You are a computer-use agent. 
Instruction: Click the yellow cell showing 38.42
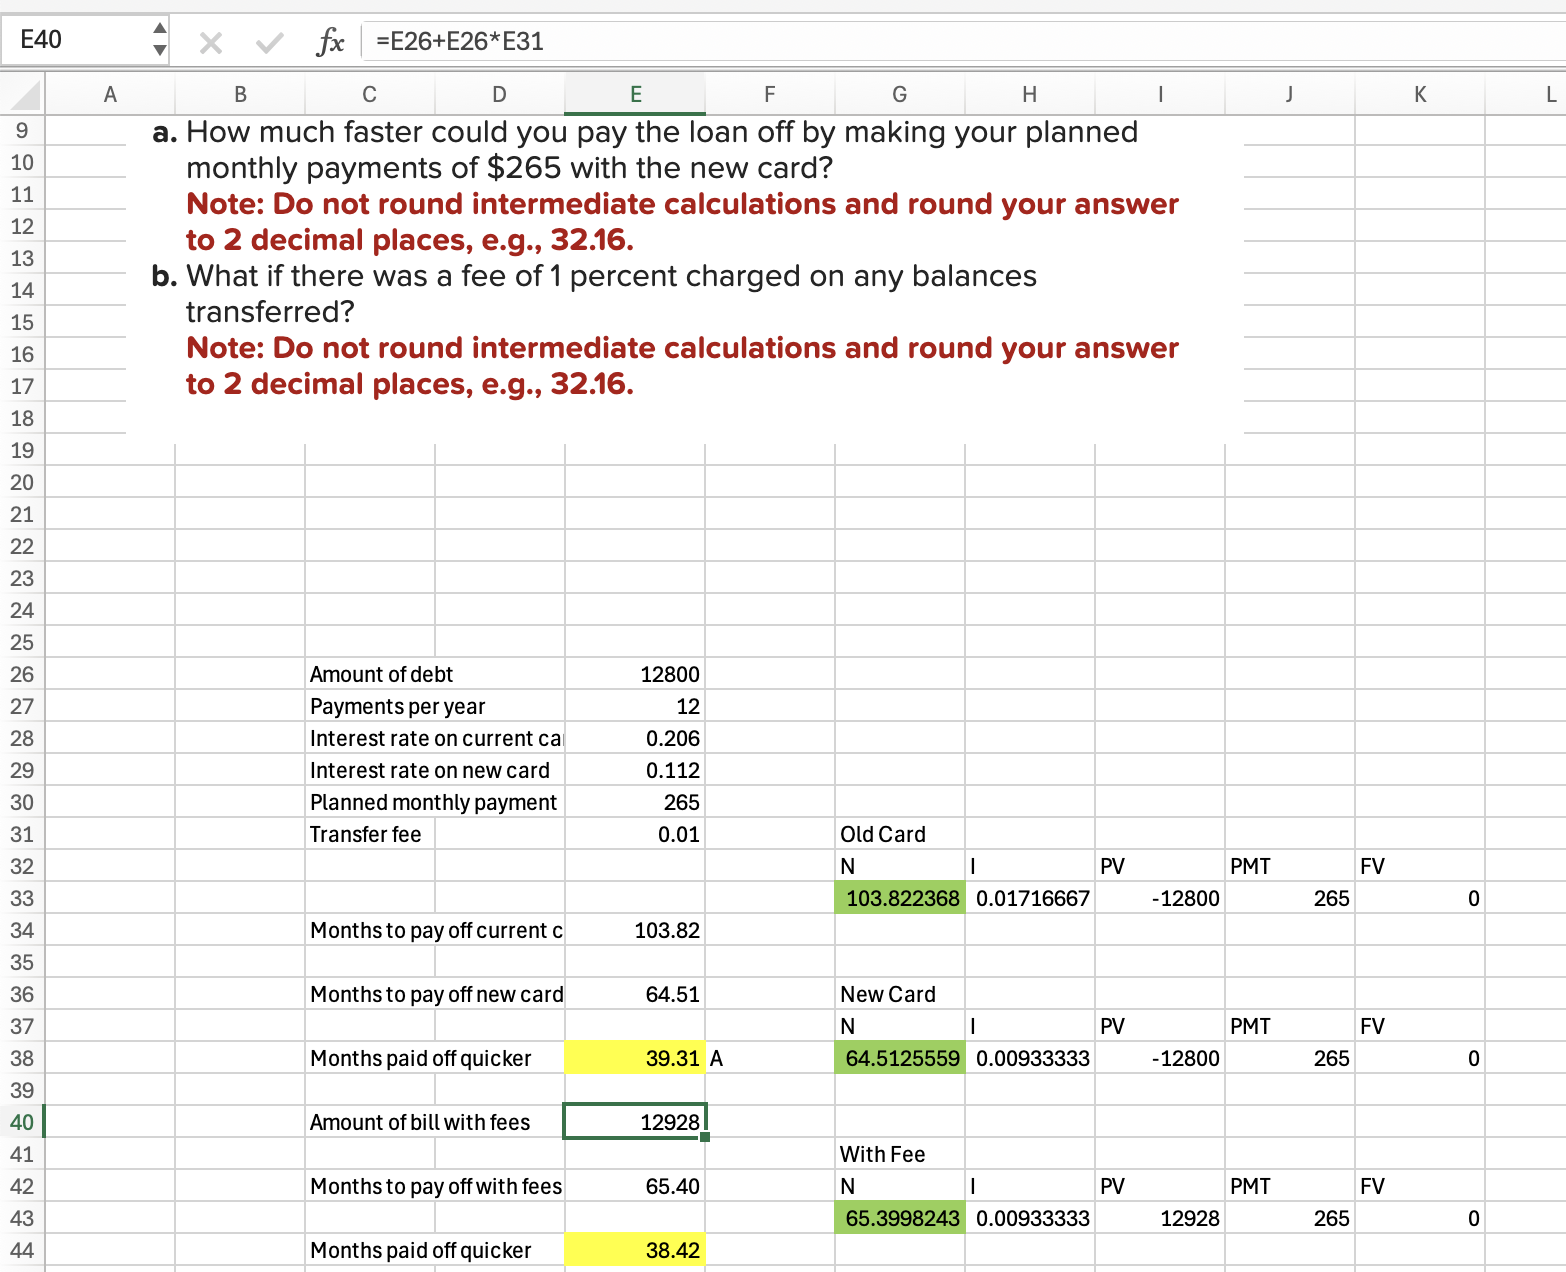(635, 1250)
